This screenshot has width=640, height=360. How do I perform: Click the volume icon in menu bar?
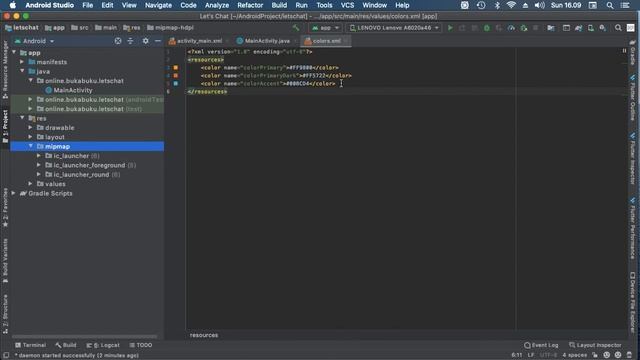(540, 5)
